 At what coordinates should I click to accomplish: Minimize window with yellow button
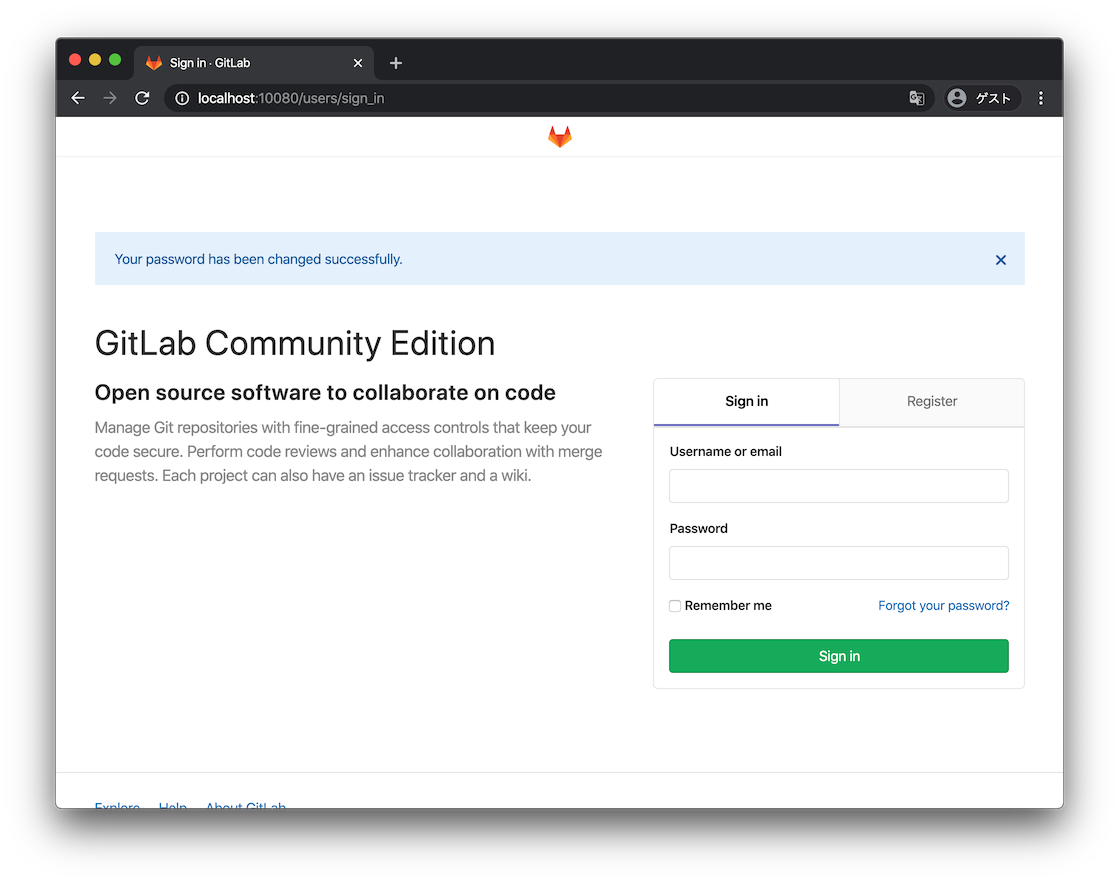point(95,60)
